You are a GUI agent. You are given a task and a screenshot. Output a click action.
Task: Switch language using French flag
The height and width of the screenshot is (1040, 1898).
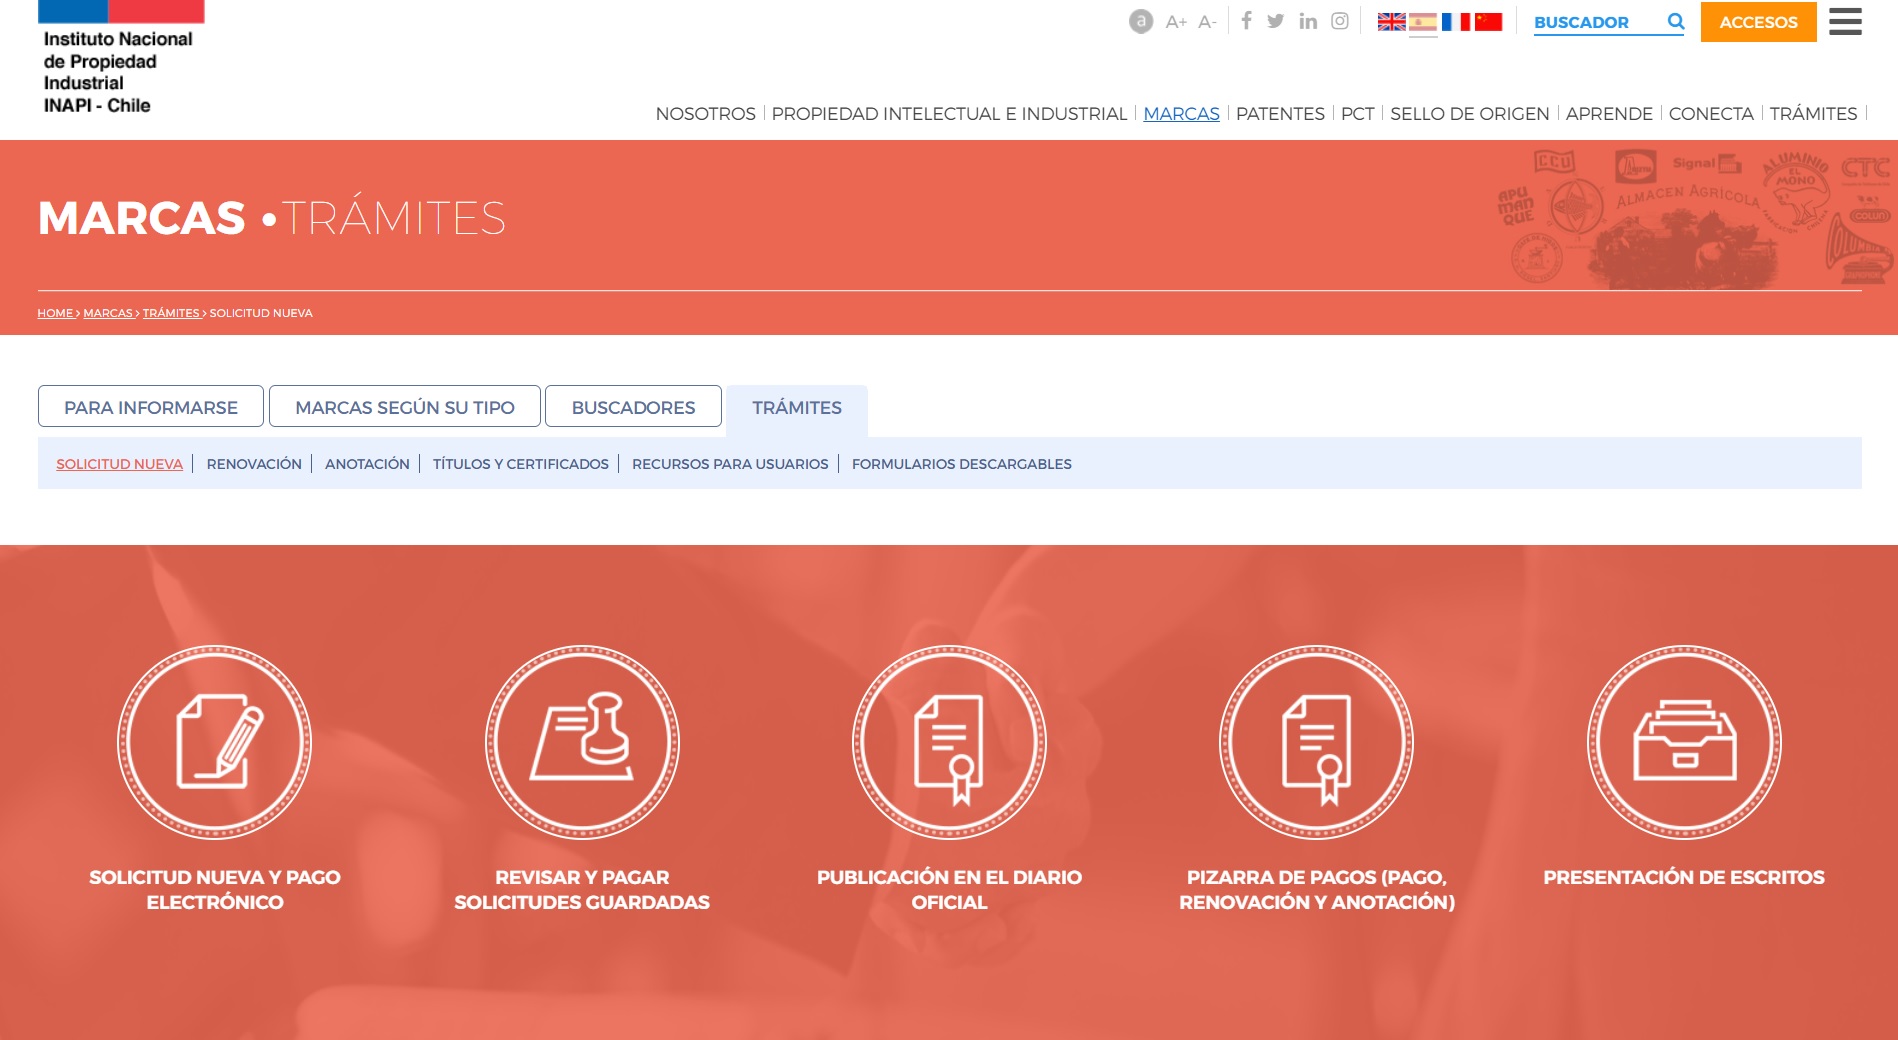pyautogui.click(x=1456, y=22)
